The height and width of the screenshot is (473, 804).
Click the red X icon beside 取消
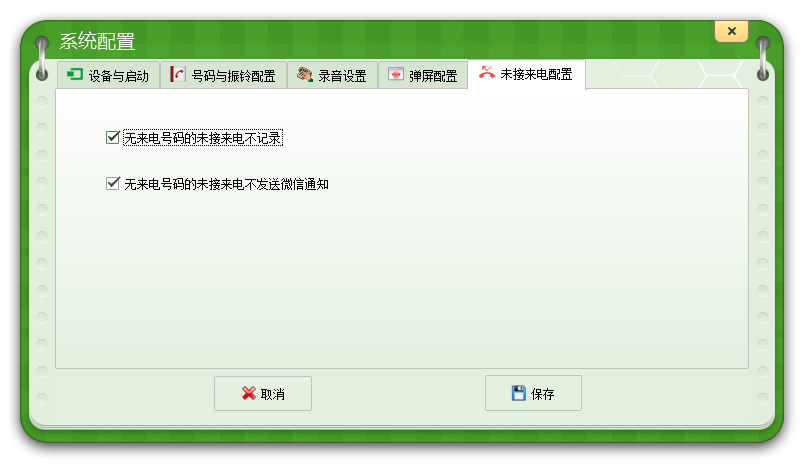tap(248, 394)
